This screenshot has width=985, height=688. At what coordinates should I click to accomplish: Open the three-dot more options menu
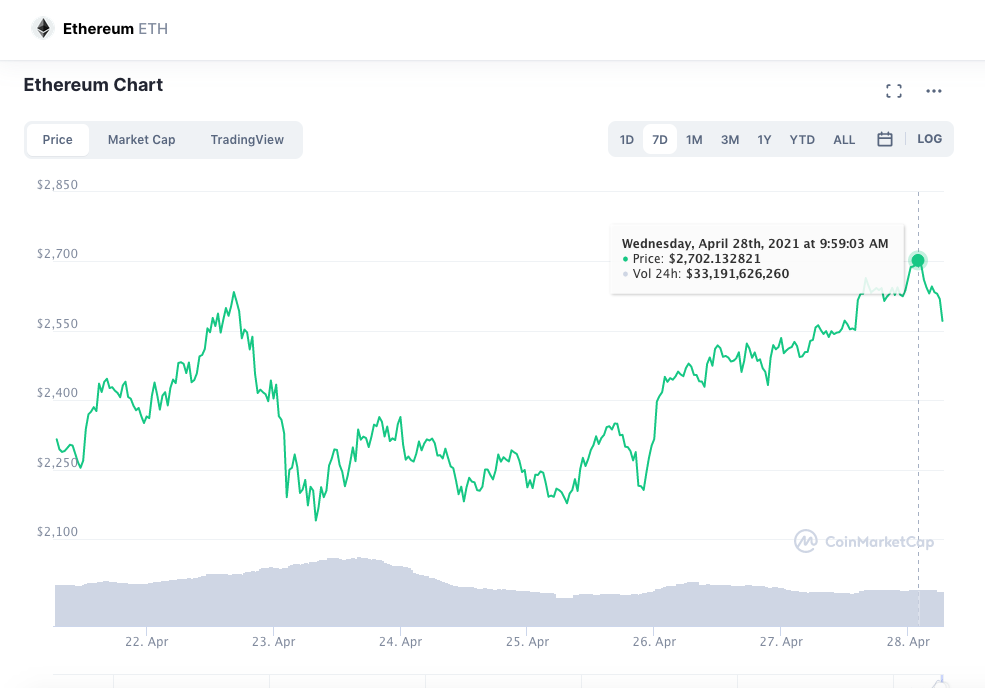934,91
